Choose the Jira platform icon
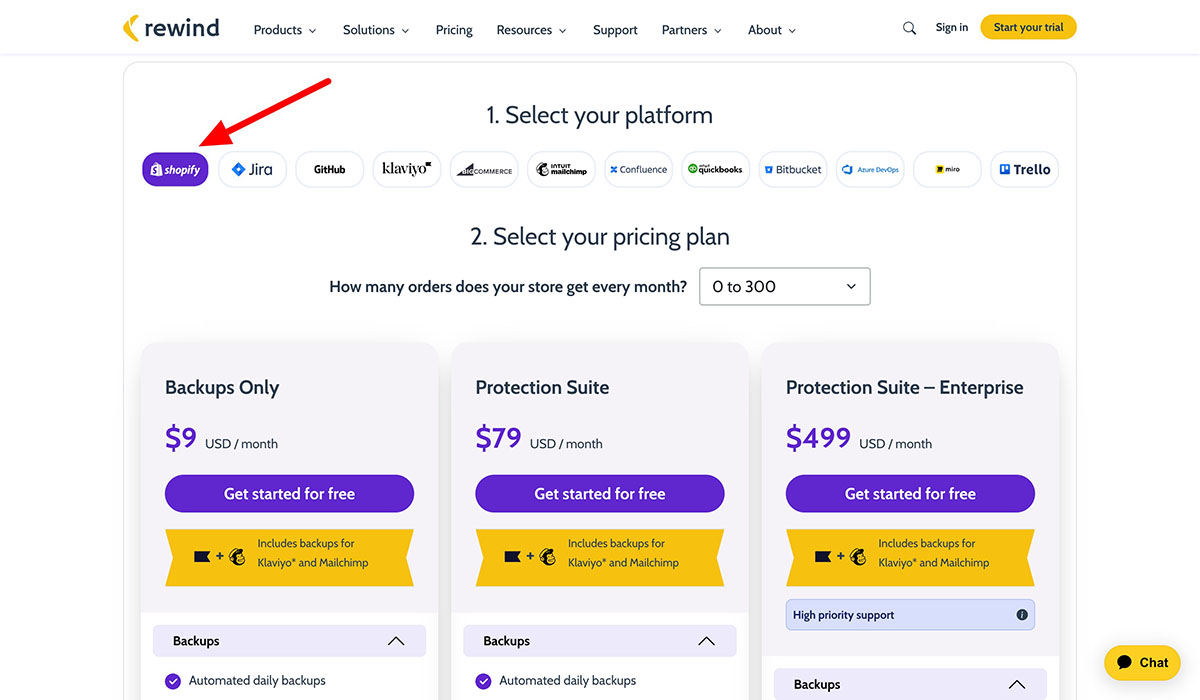The height and width of the screenshot is (700, 1200). pyautogui.click(x=252, y=169)
